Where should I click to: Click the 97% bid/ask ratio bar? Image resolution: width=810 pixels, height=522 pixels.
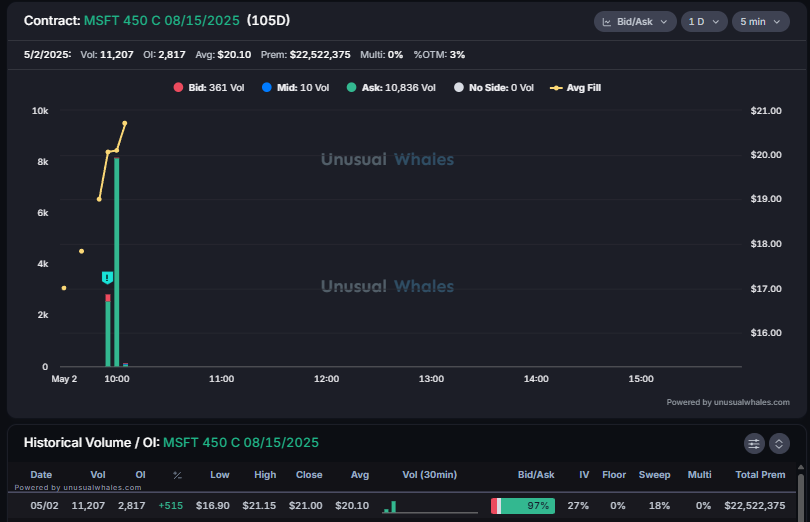coord(523,506)
